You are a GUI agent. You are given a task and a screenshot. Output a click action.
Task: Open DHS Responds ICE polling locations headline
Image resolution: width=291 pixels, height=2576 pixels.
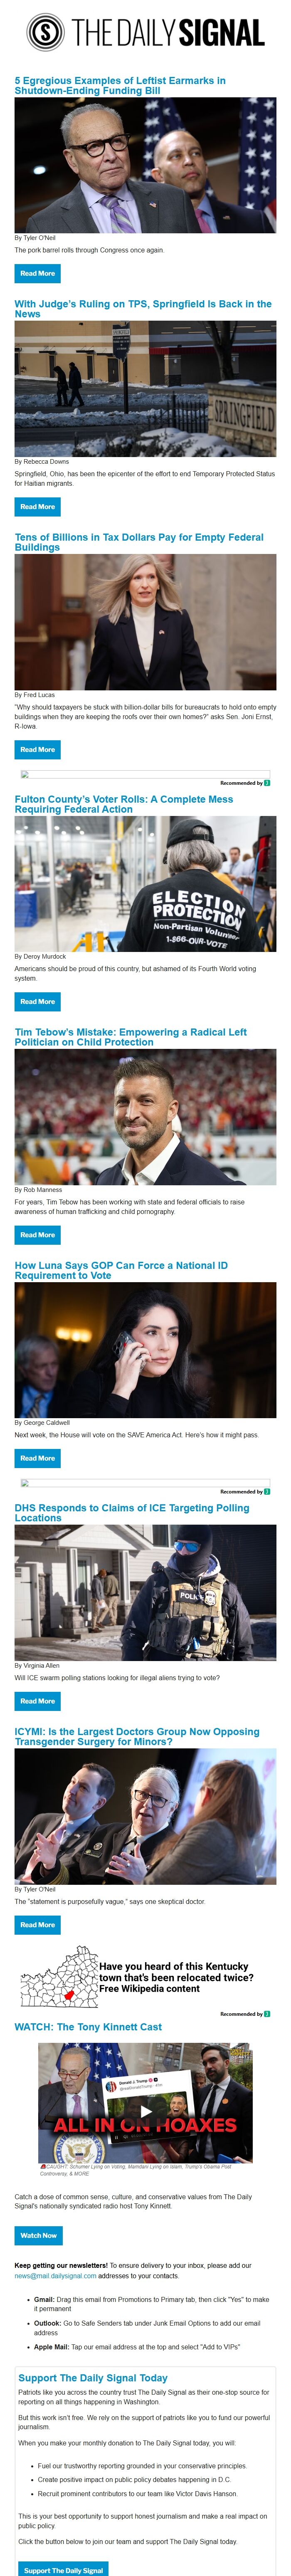(x=132, y=1513)
